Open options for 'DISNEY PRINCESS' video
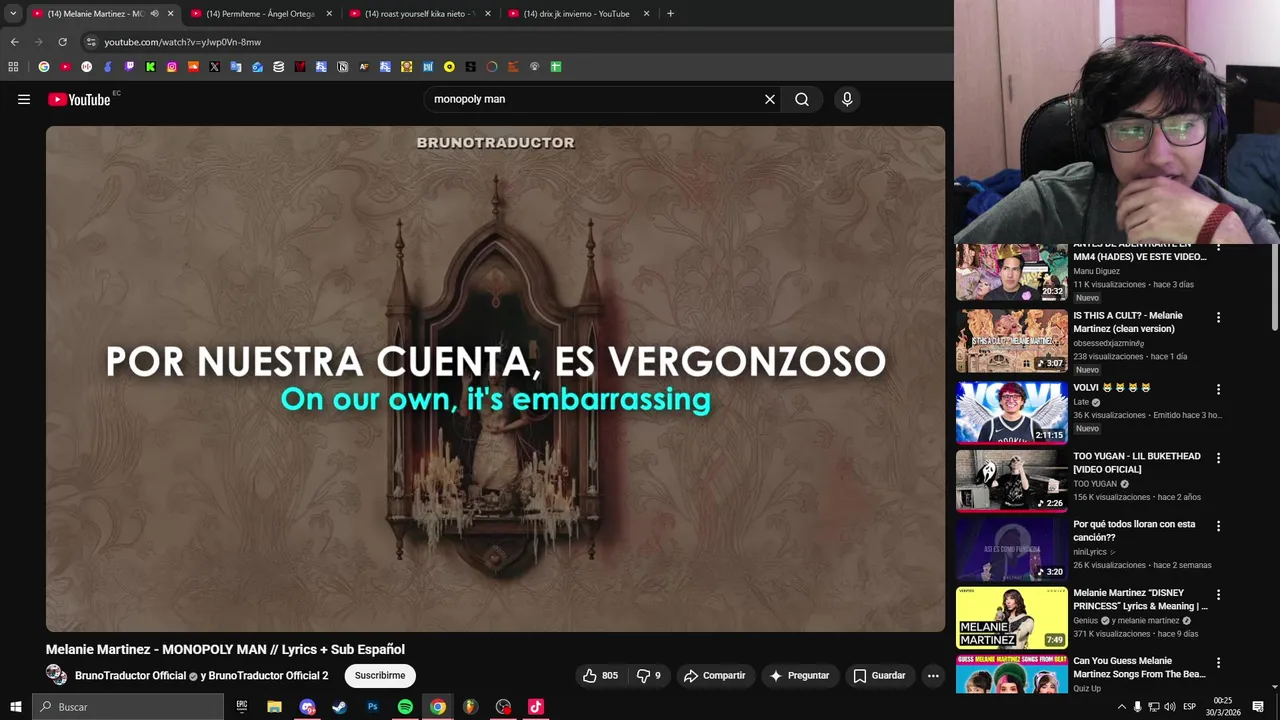This screenshot has height=720, width=1280. click(x=1218, y=595)
